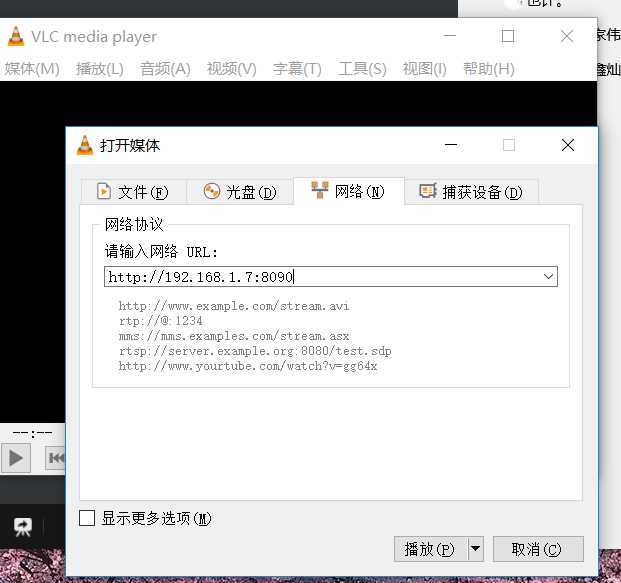Click the previous track button in VLC
The width and height of the screenshot is (621, 583).
55,458
